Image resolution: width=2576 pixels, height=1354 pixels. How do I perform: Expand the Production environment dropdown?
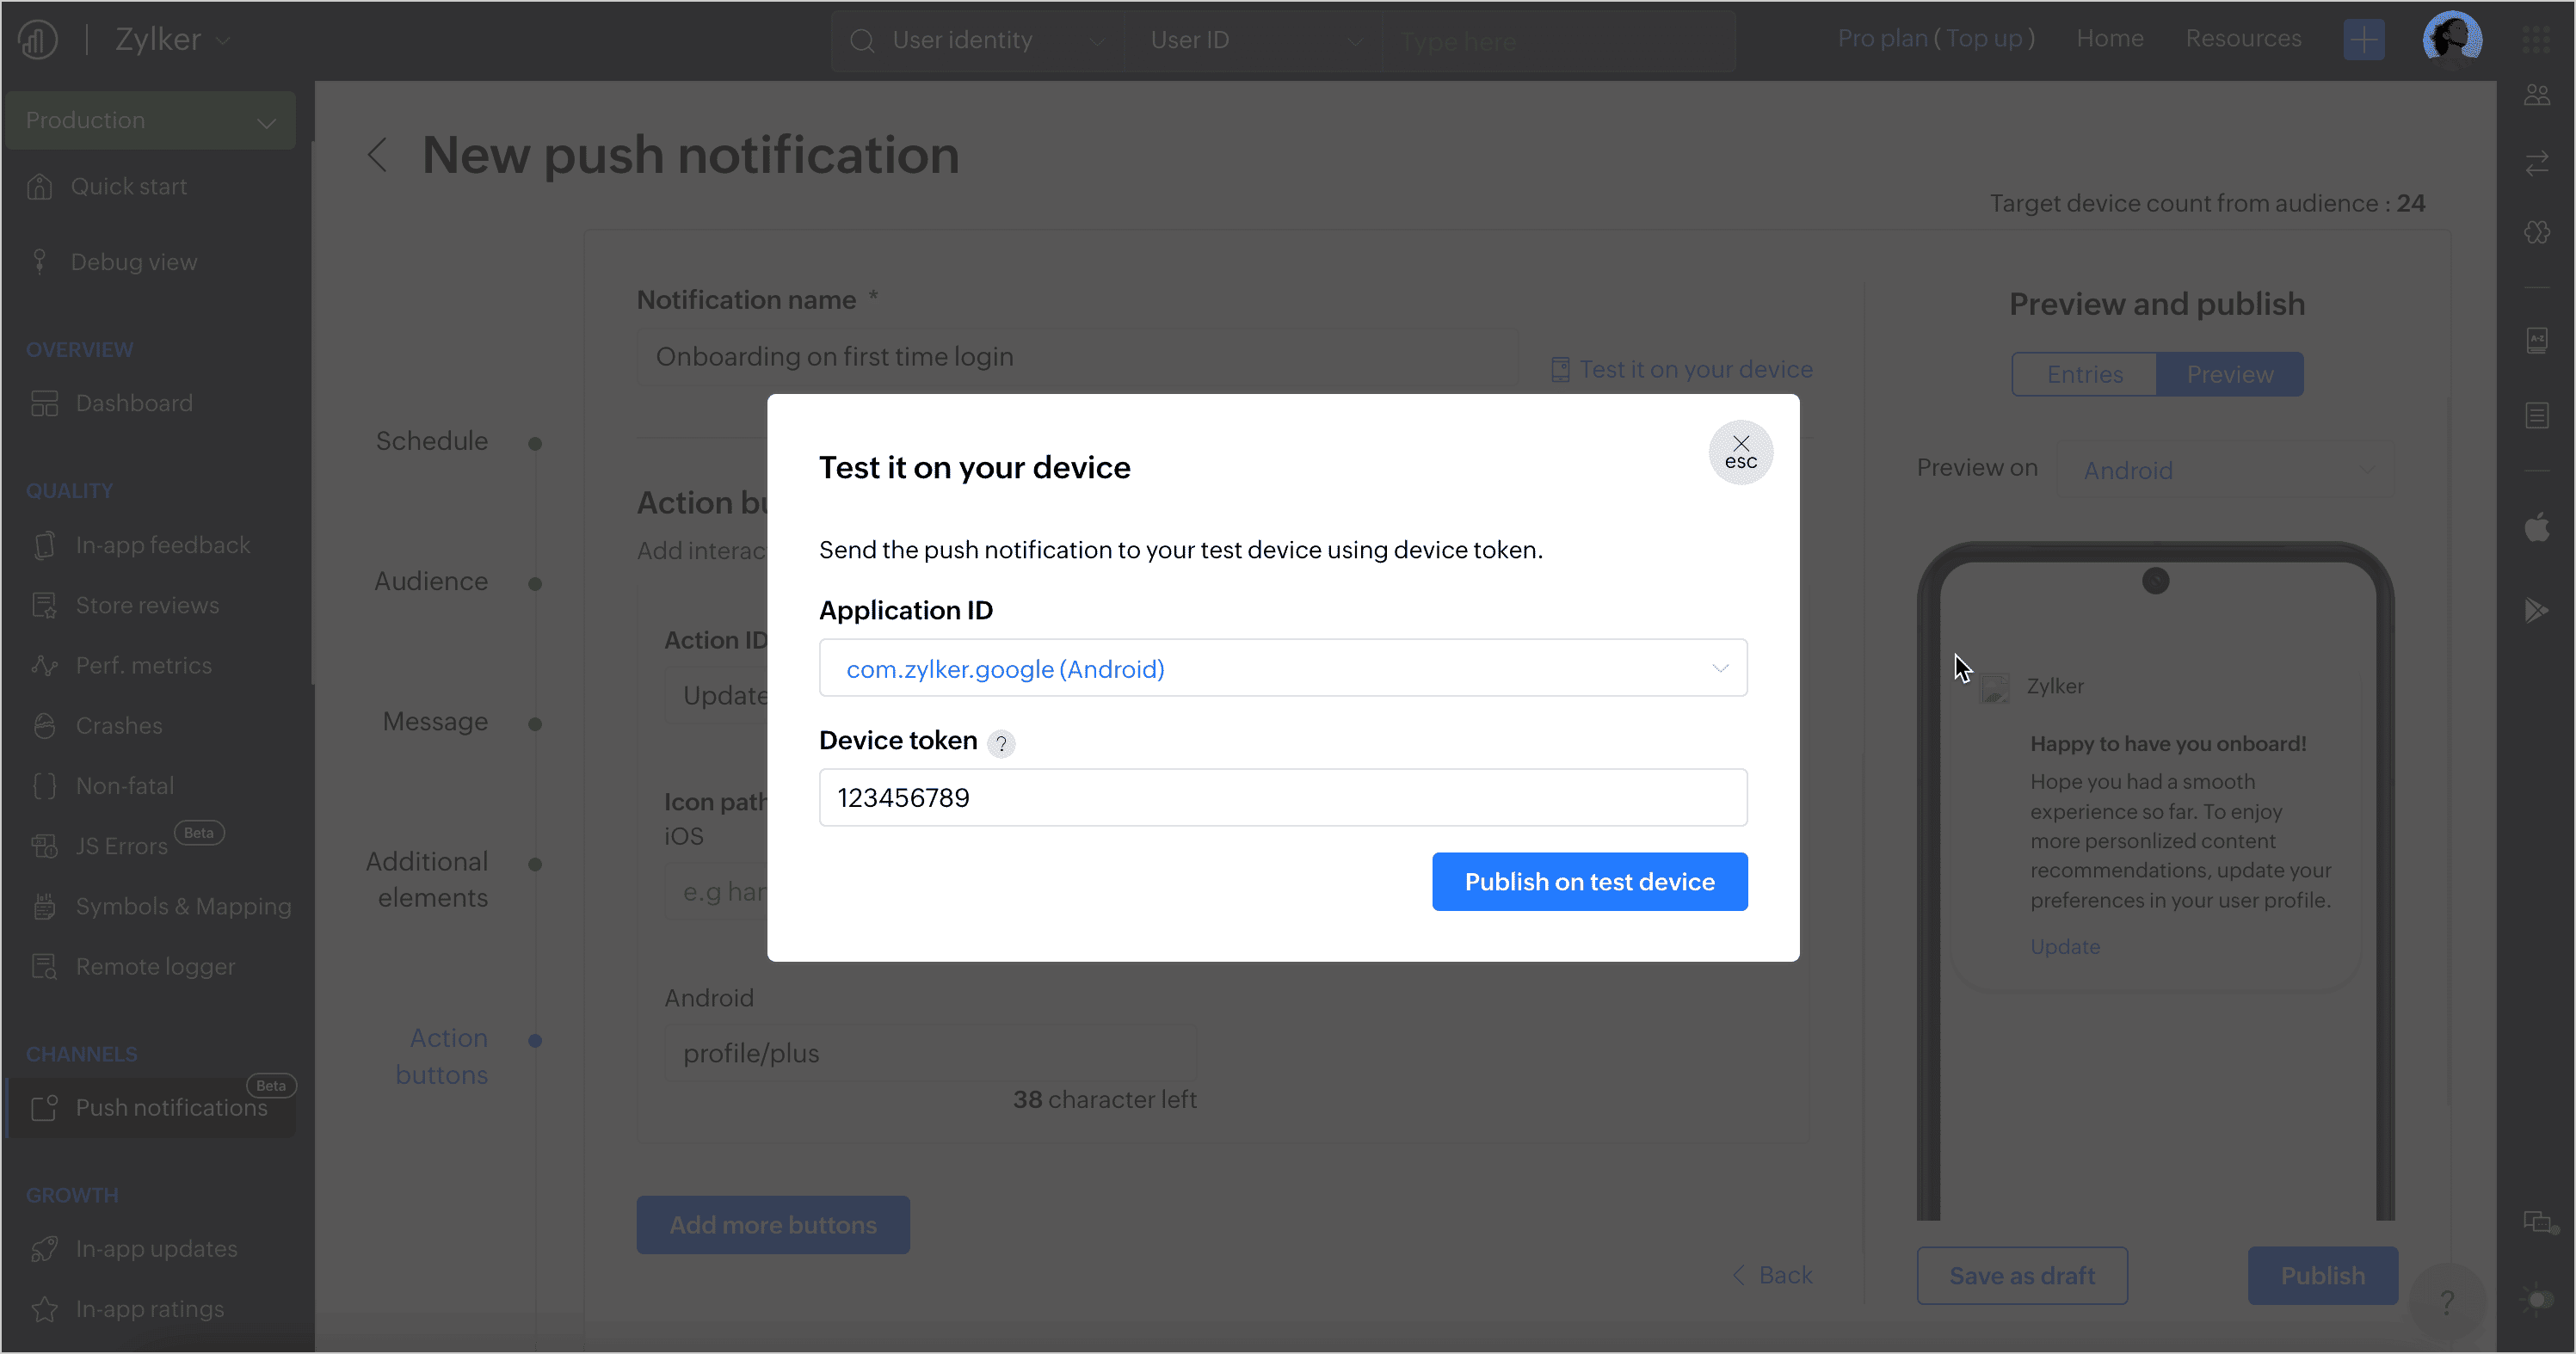[x=150, y=121]
